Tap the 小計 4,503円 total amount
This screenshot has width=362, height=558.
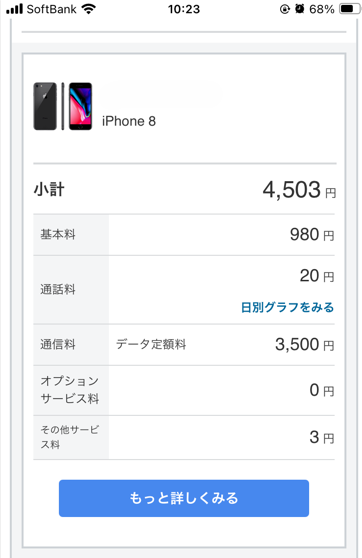click(299, 190)
